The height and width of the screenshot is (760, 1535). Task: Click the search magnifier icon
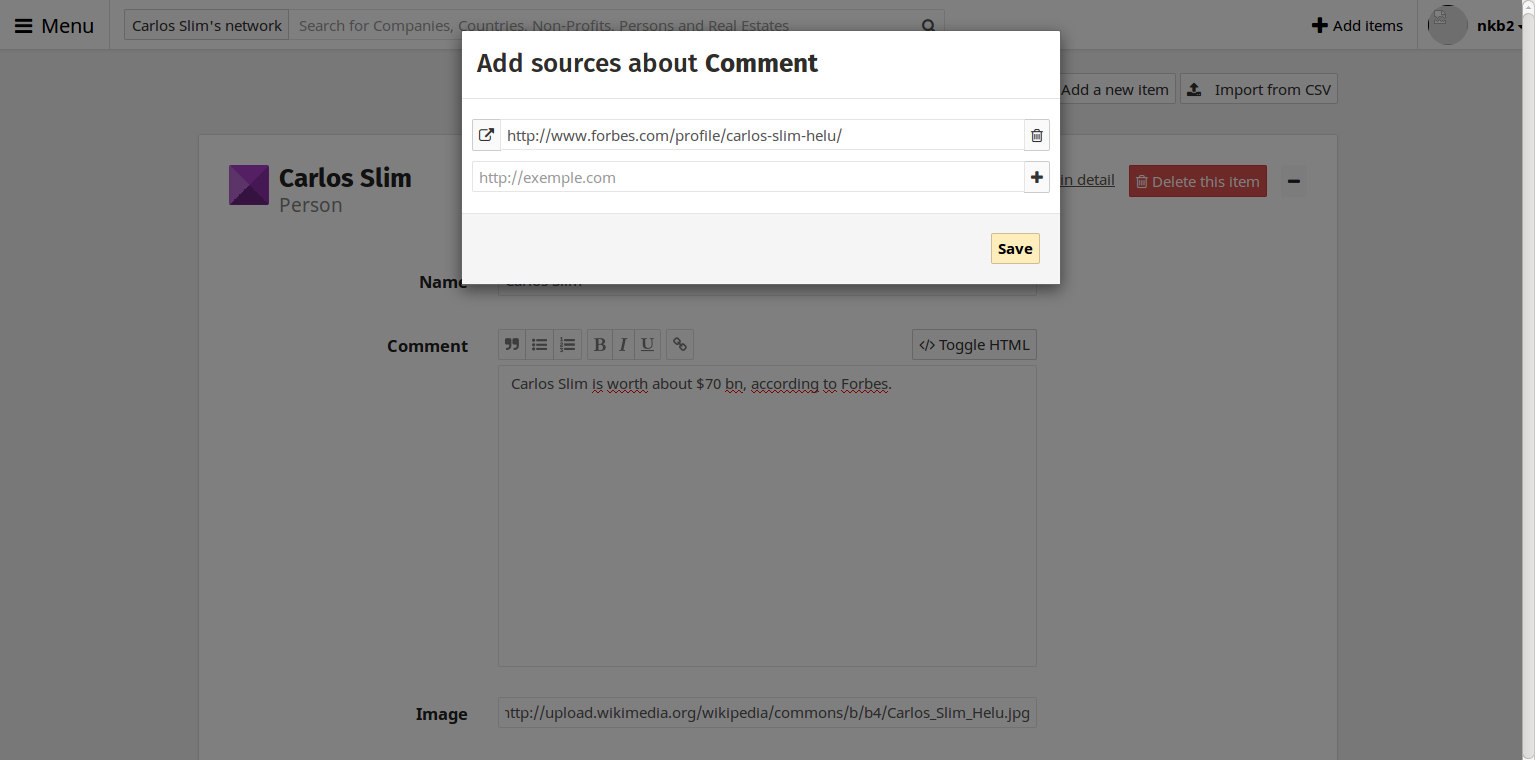(927, 25)
